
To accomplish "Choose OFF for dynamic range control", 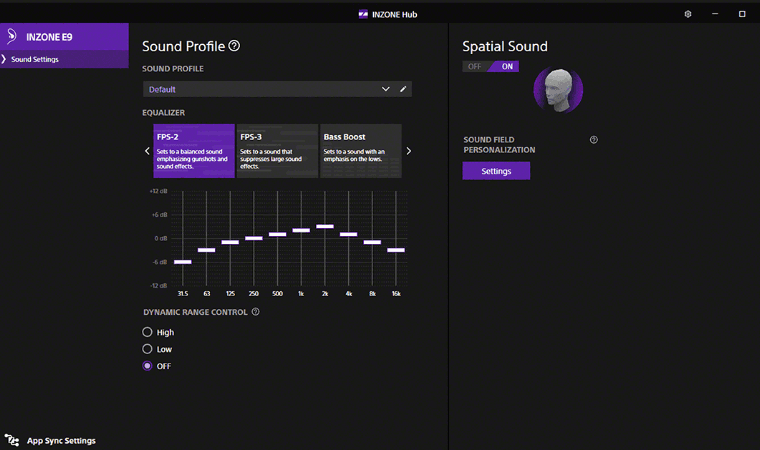I will pyautogui.click(x=148, y=366).
